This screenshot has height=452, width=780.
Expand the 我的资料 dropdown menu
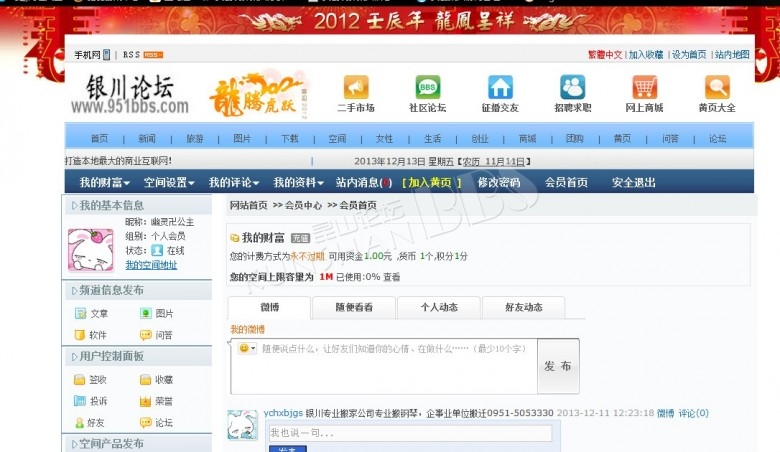click(298, 182)
